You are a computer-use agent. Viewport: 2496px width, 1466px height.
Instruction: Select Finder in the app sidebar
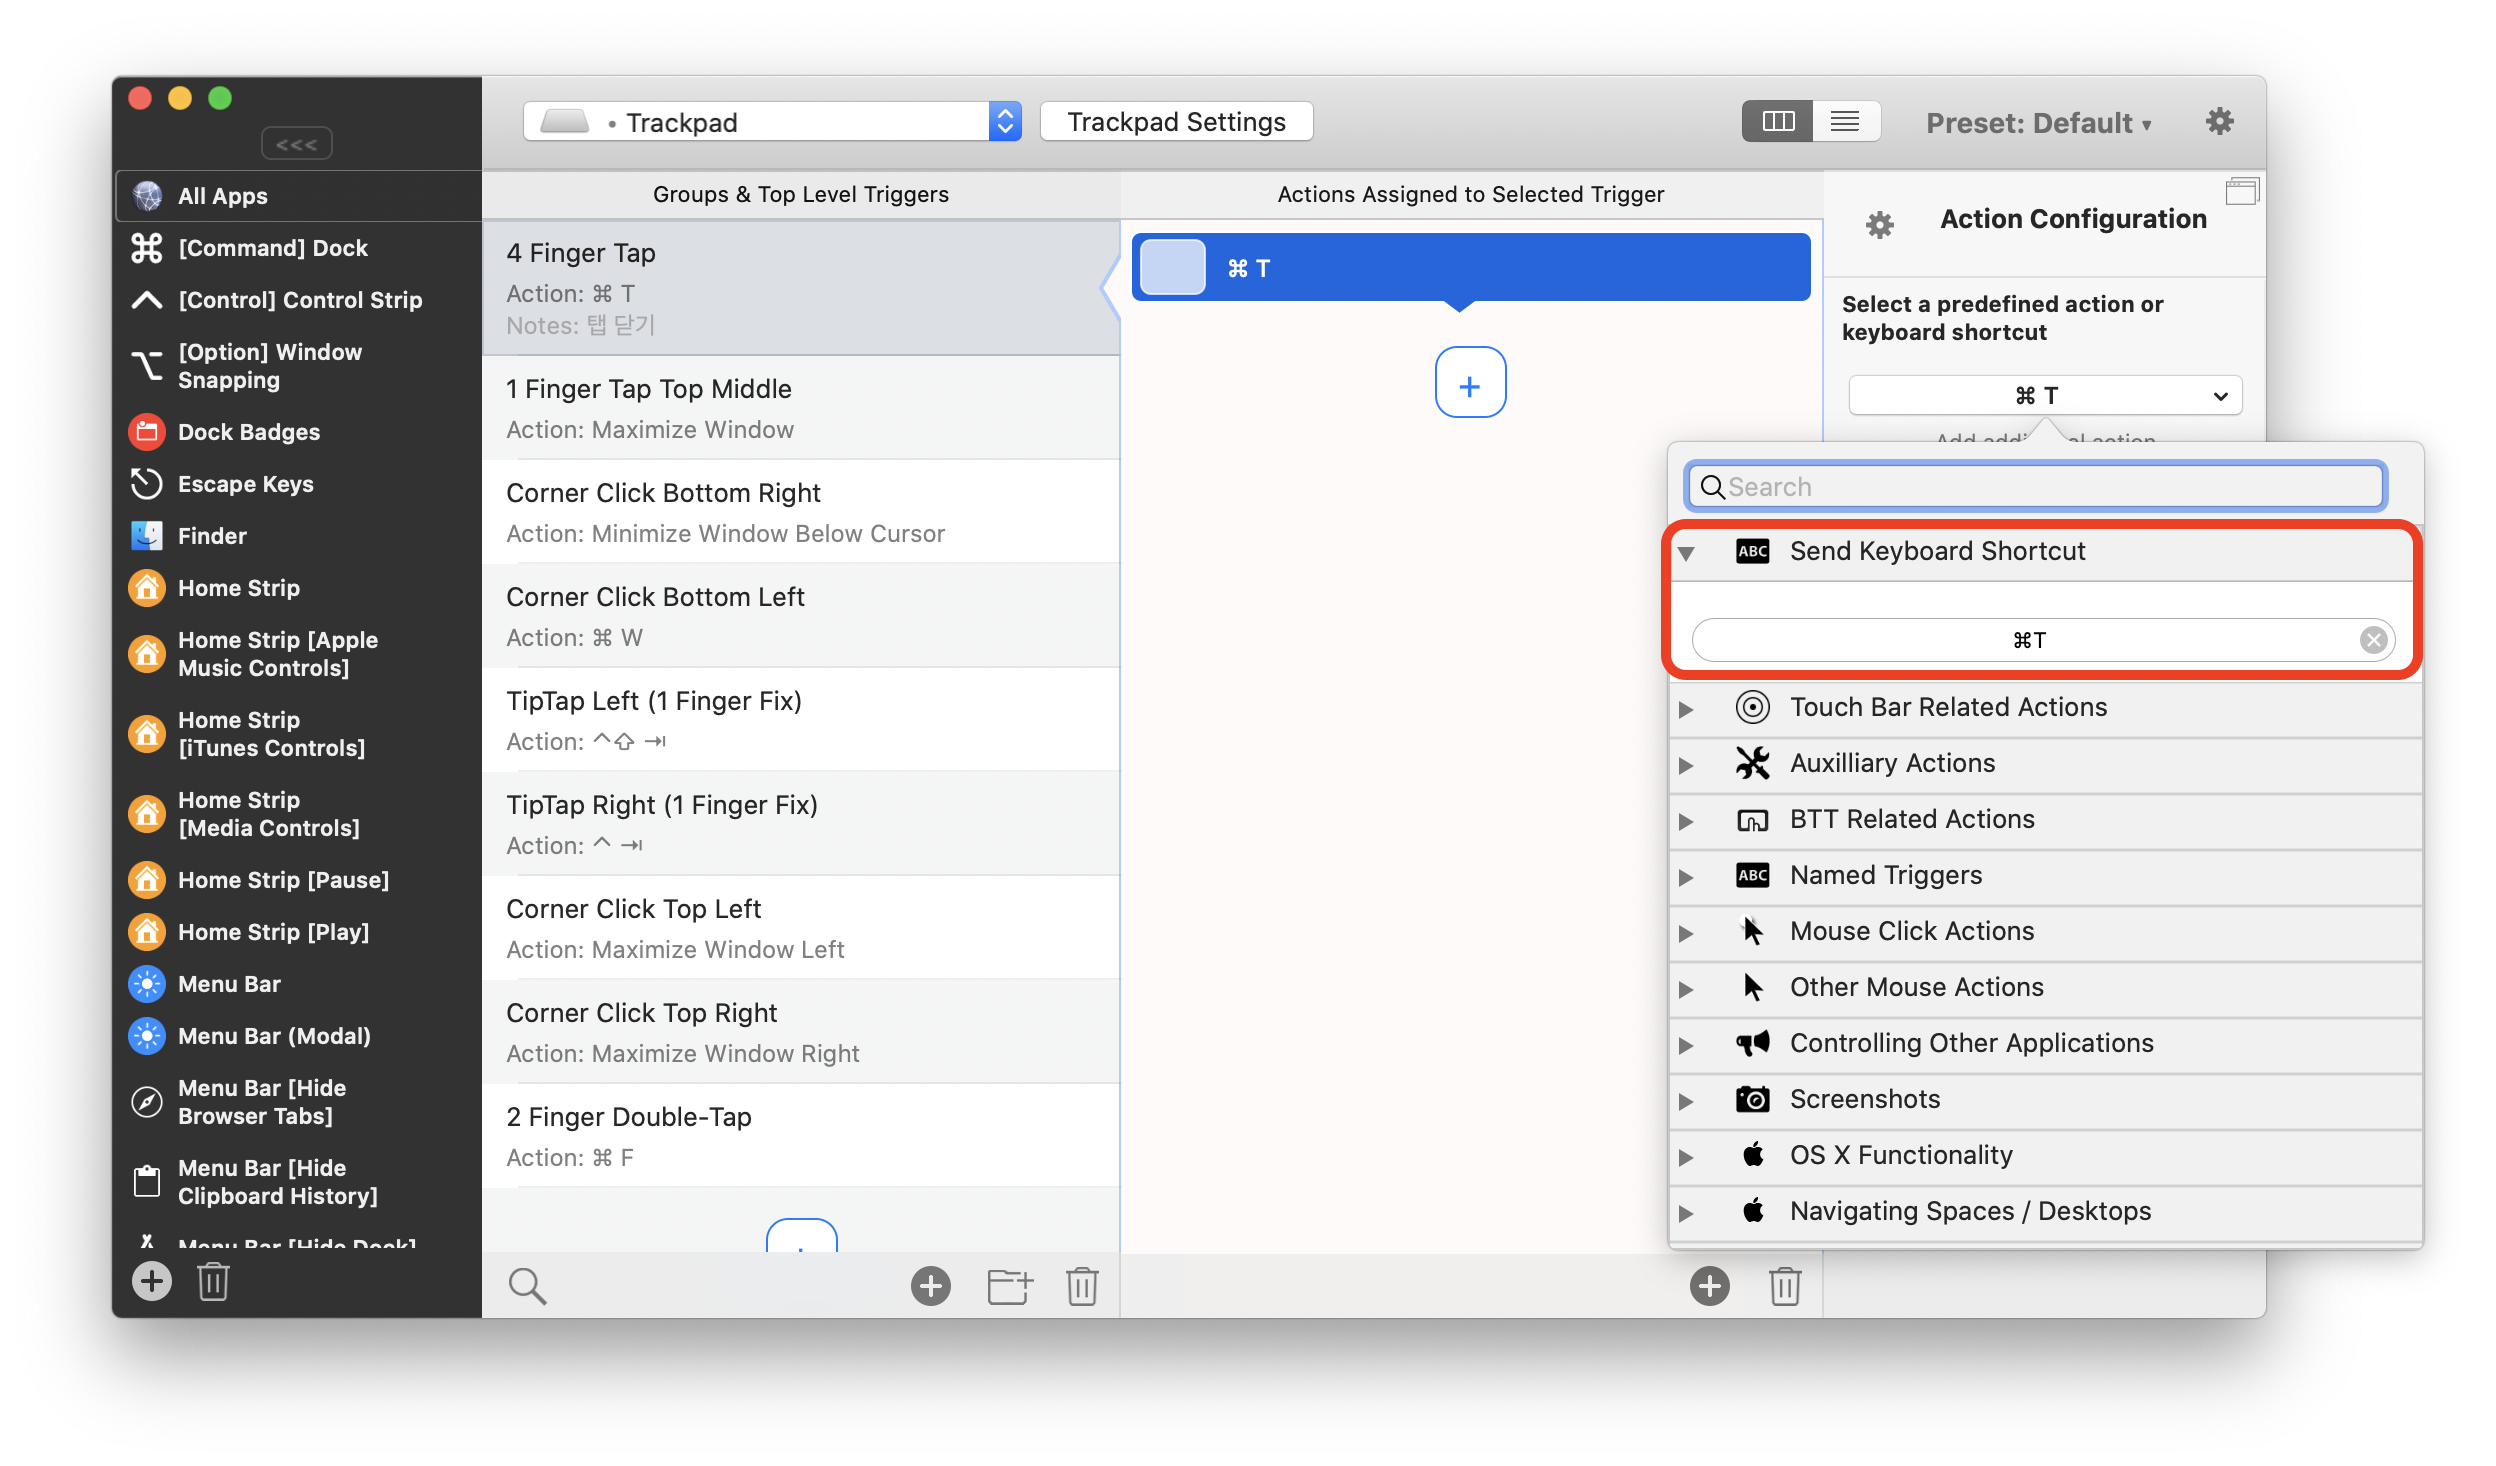coord(212,536)
